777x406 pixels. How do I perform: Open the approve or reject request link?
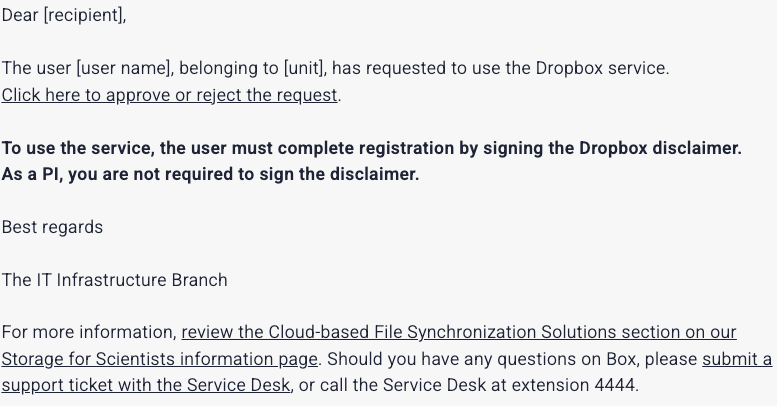[x=170, y=95]
